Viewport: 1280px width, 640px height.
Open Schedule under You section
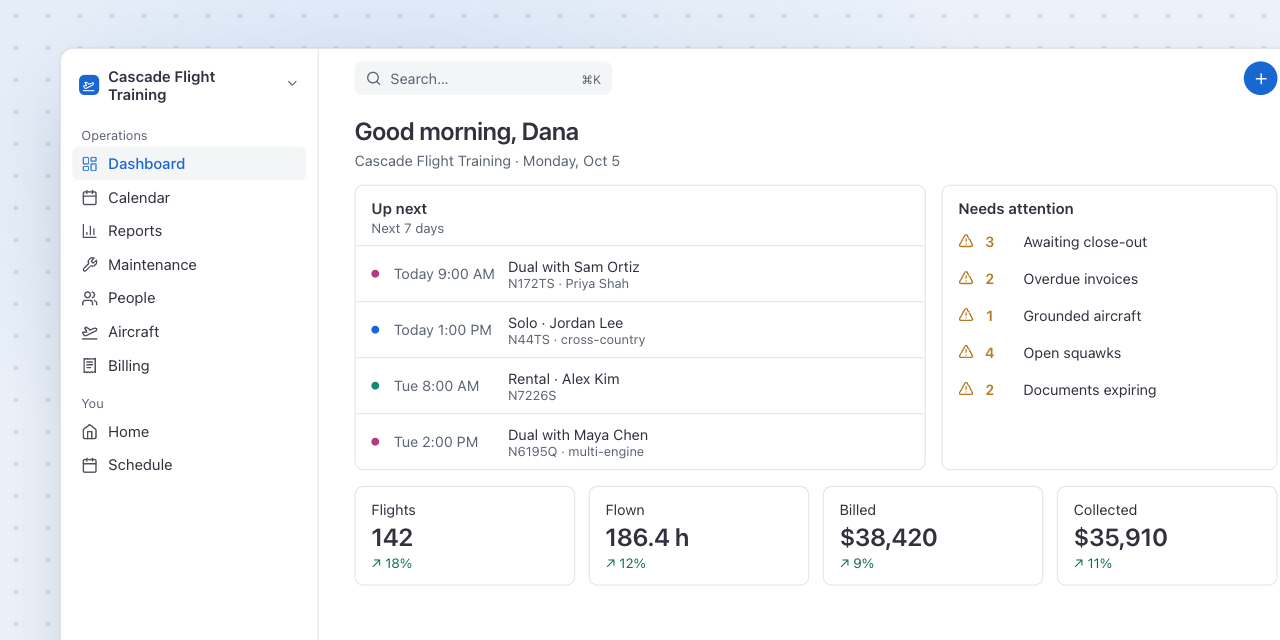point(189,465)
